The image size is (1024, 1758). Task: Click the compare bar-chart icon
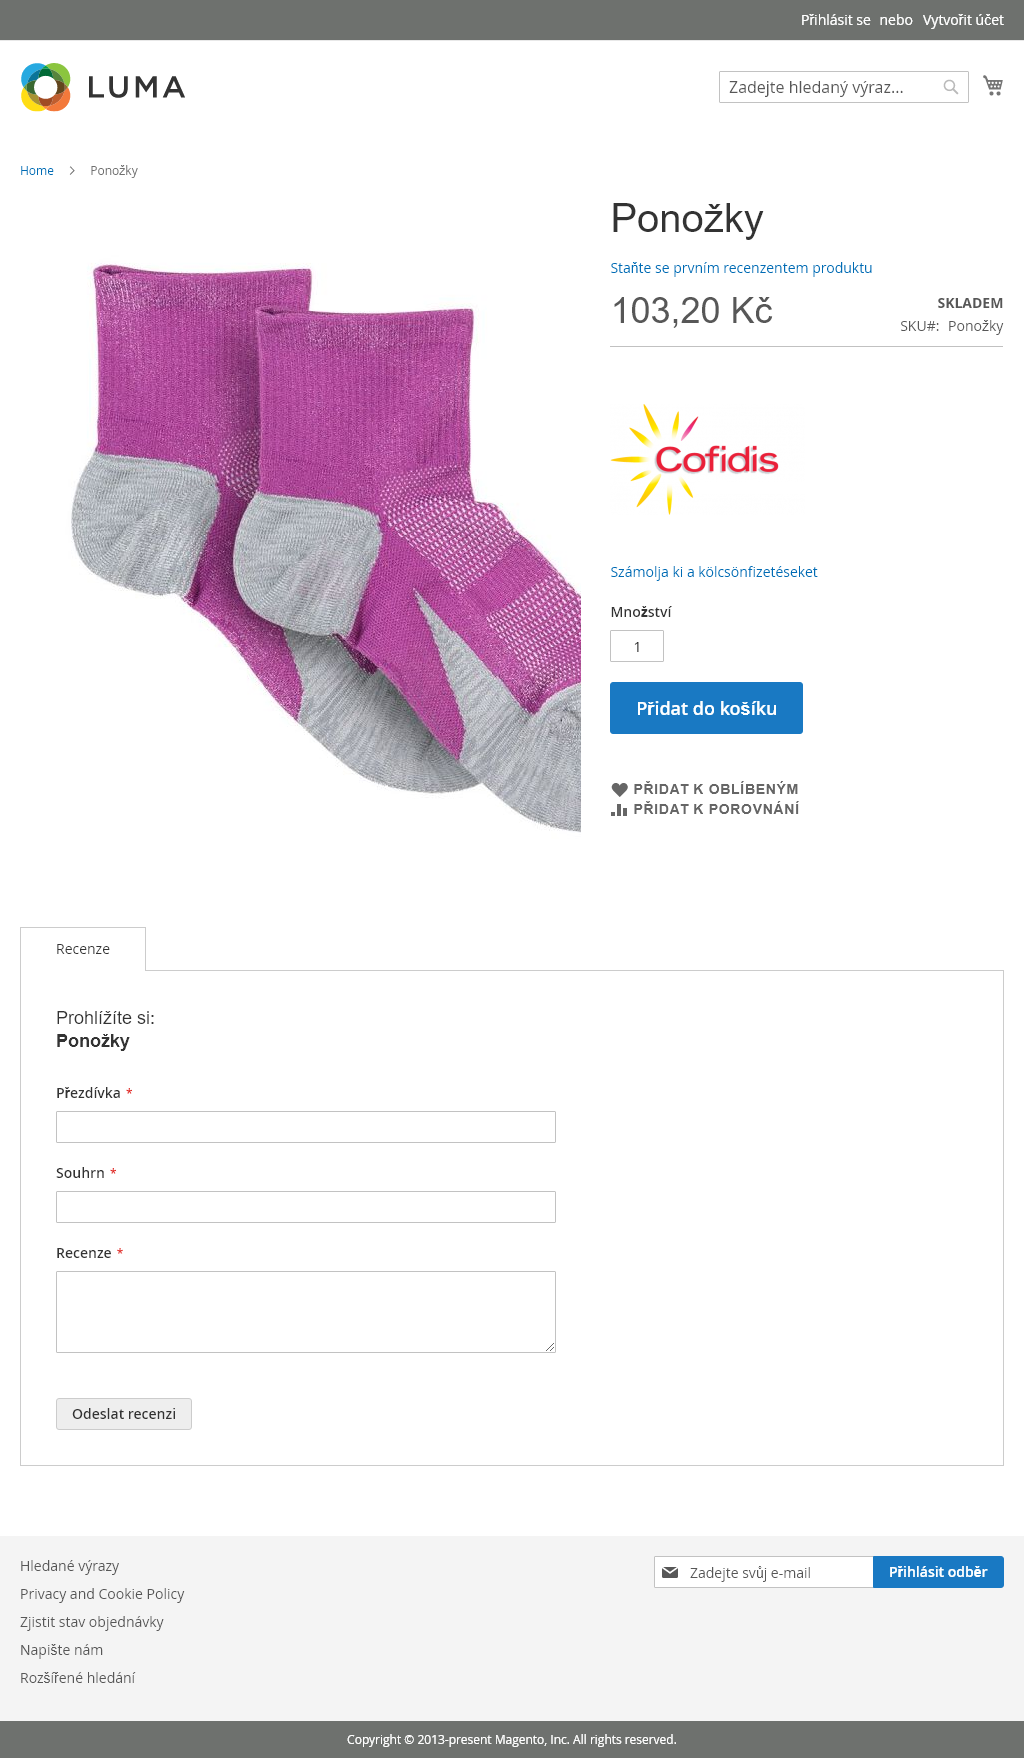click(x=619, y=809)
